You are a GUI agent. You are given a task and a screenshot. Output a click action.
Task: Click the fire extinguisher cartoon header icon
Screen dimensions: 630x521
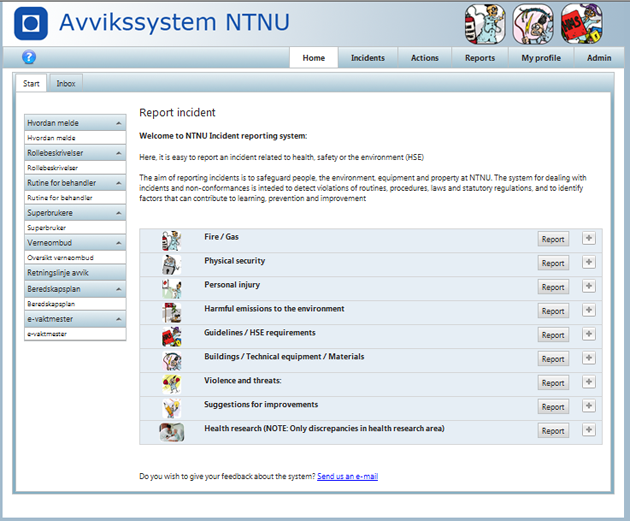485,24
